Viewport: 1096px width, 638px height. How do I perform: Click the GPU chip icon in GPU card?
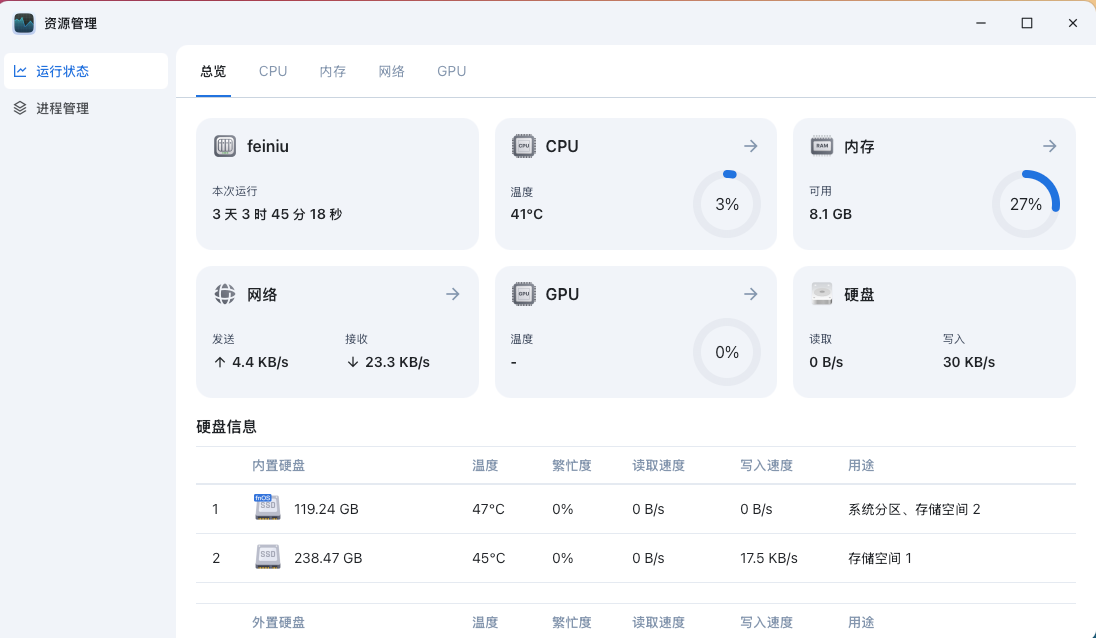coord(524,294)
